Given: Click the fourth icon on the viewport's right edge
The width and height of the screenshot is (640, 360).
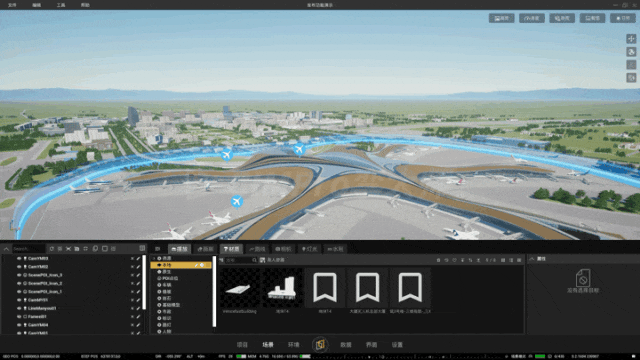Looking at the screenshot, I should click(631, 78).
